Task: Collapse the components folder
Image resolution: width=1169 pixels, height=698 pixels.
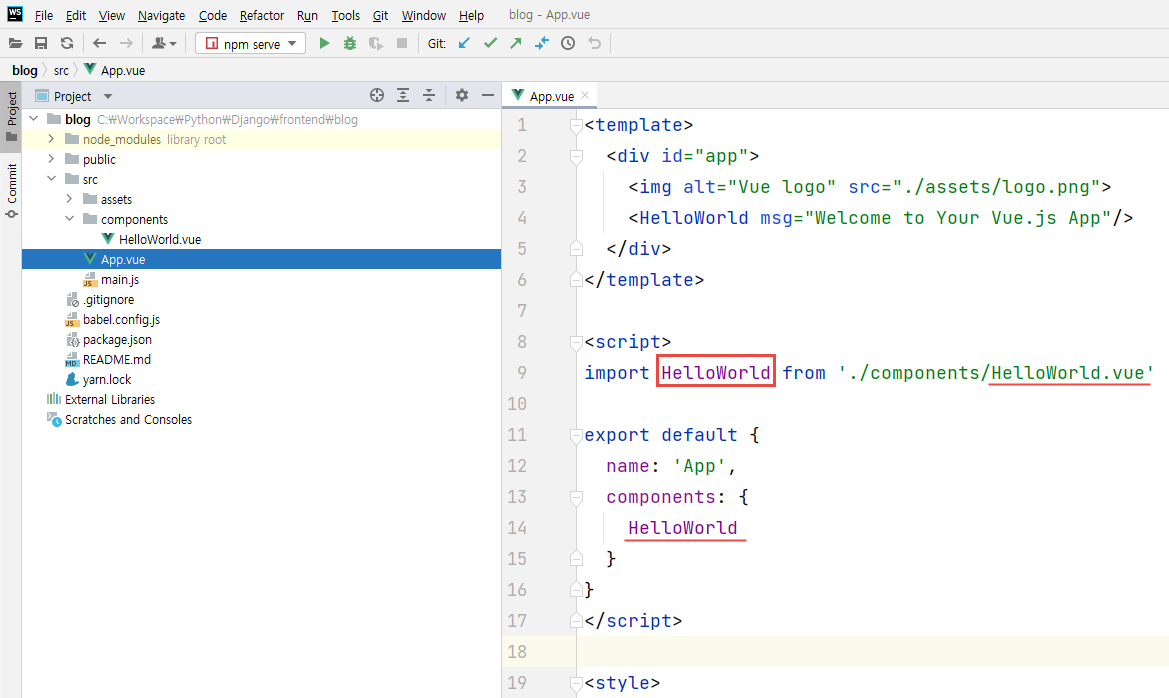Action: pyautogui.click(x=69, y=219)
